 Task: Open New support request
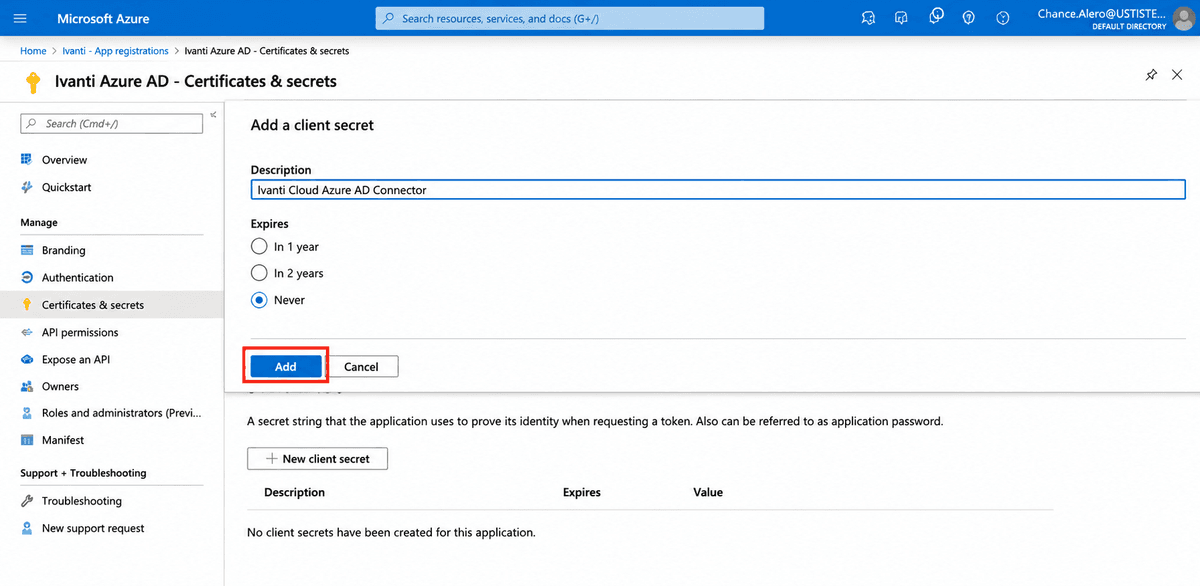point(93,528)
